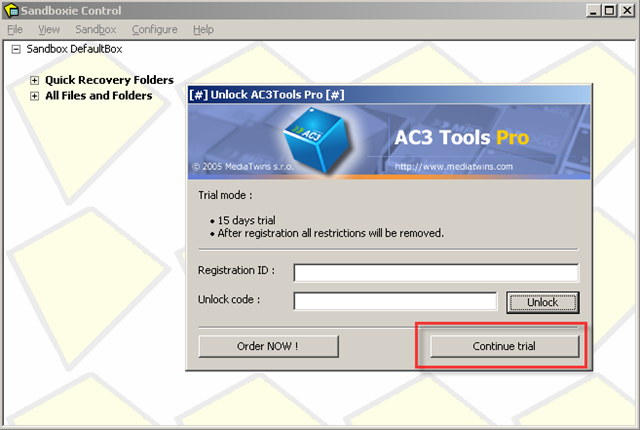
Task: Click the '15 days trial' text
Action: tap(247, 220)
